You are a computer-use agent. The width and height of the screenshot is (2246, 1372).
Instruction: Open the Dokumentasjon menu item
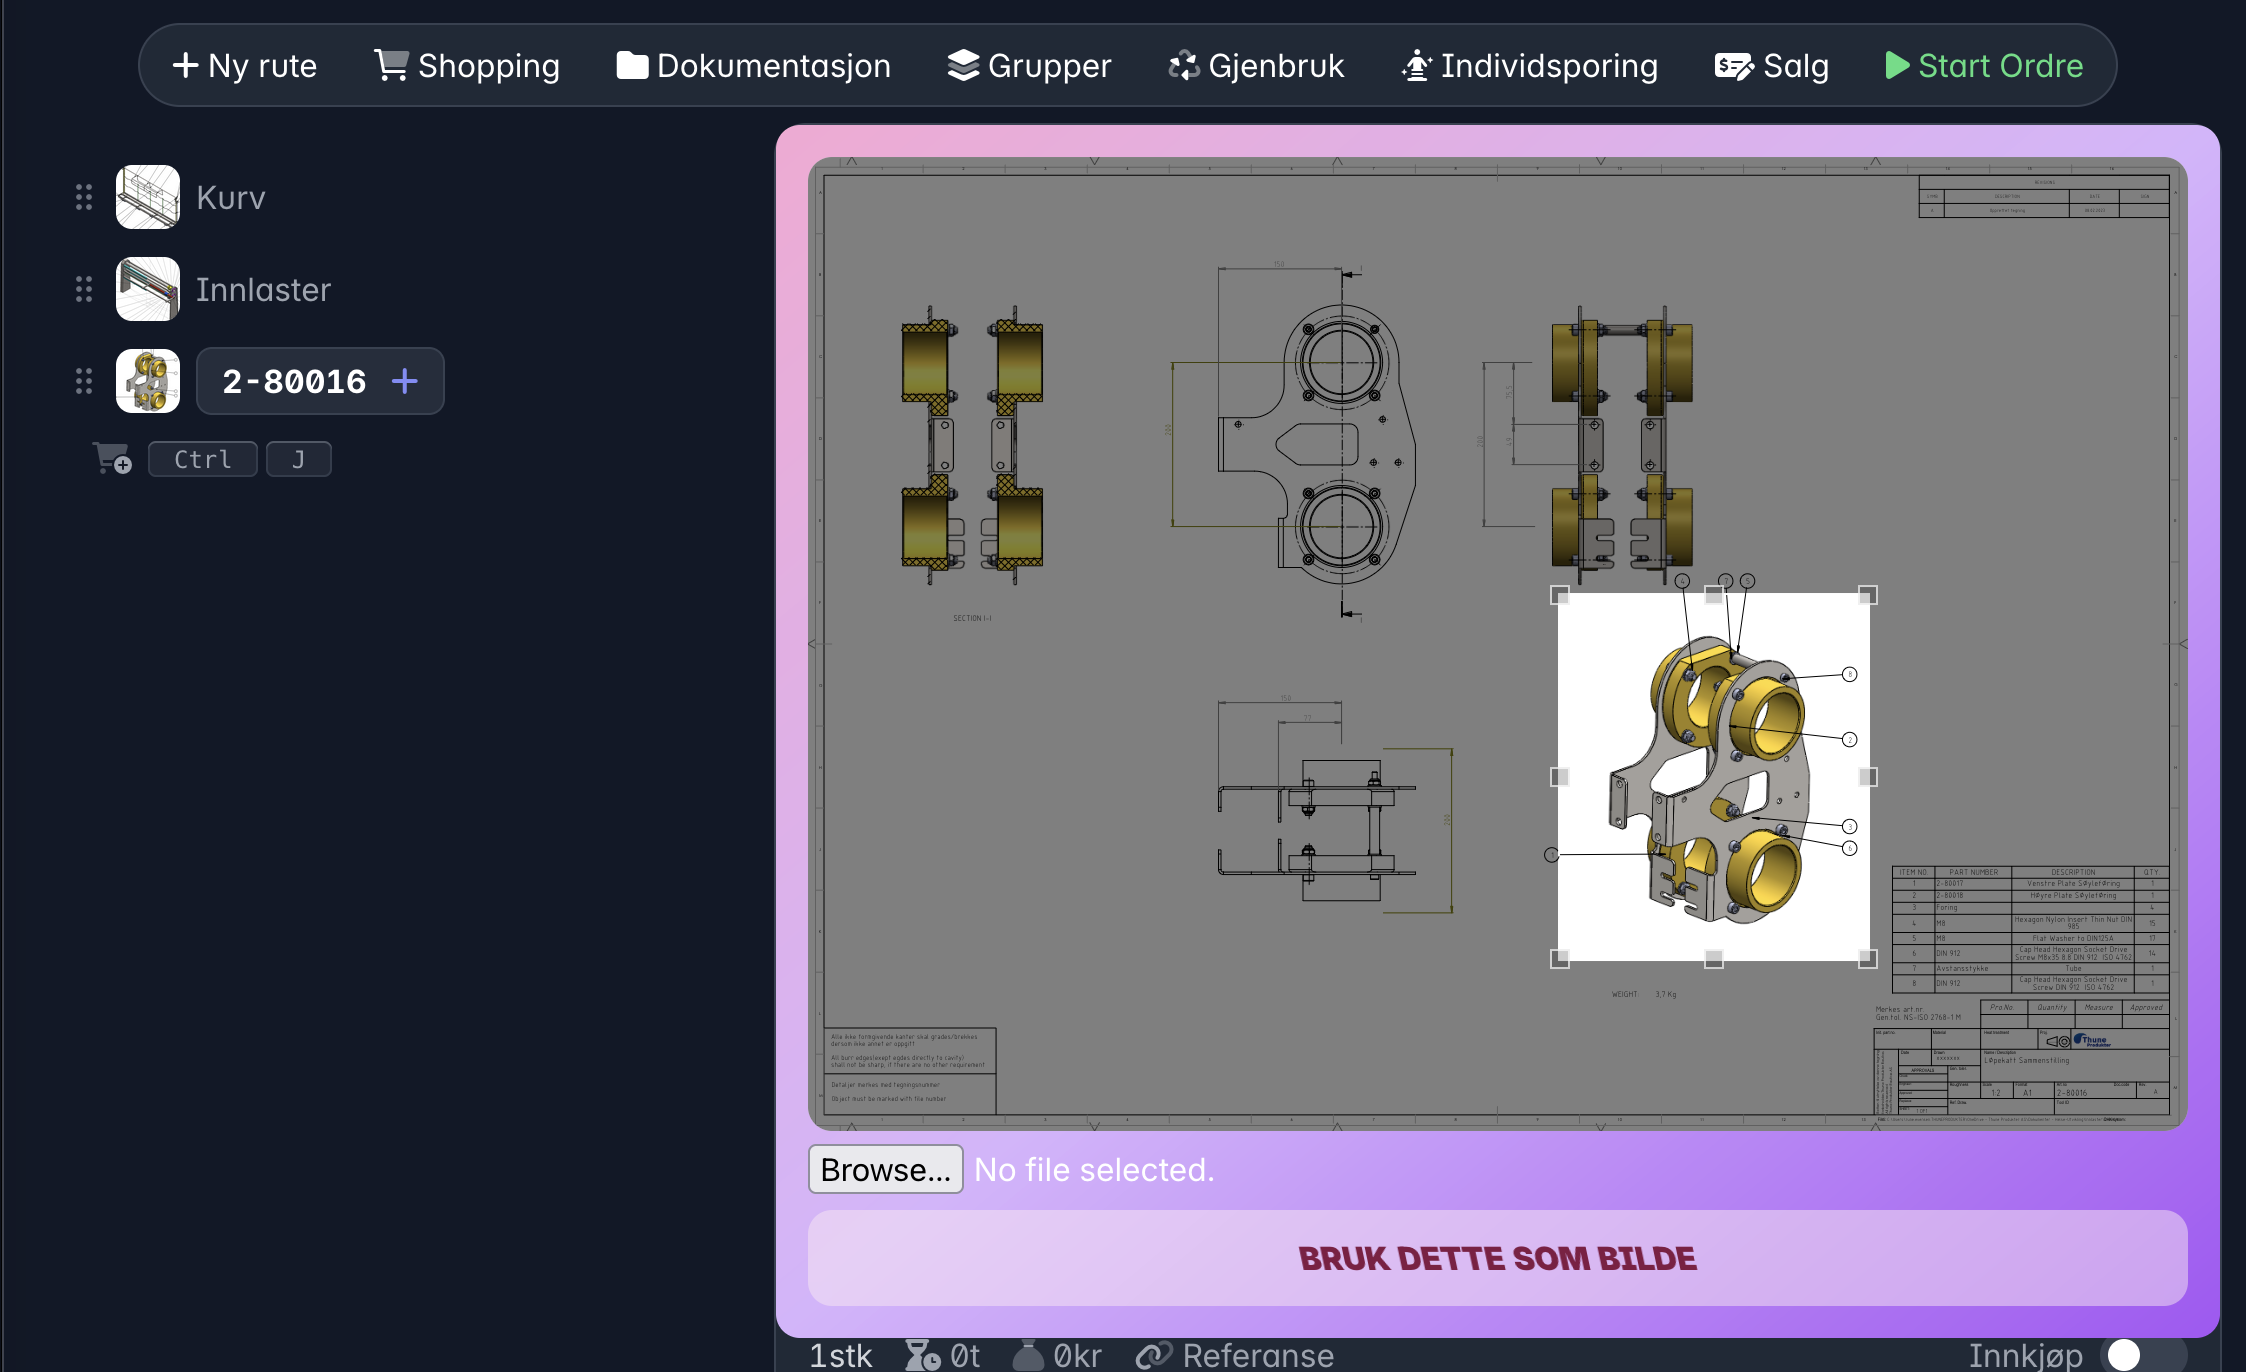click(754, 66)
